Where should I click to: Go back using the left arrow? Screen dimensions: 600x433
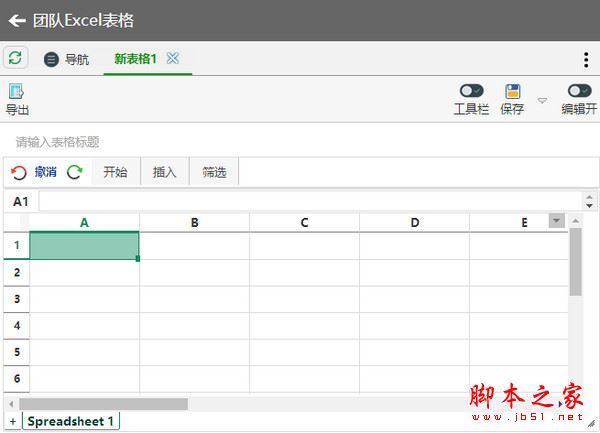tap(17, 21)
